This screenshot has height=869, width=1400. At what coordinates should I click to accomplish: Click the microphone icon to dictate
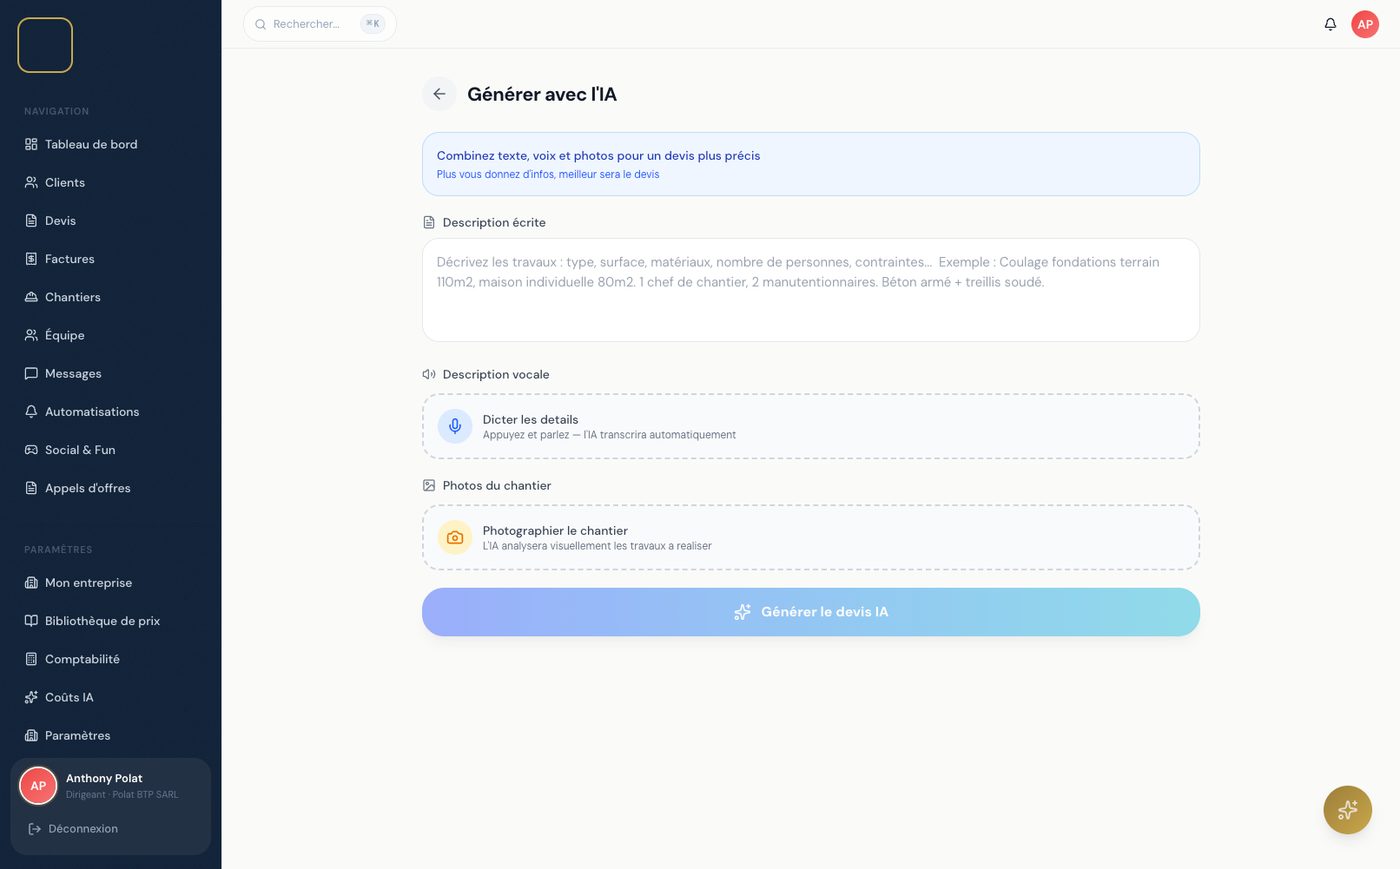[x=455, y=426]
